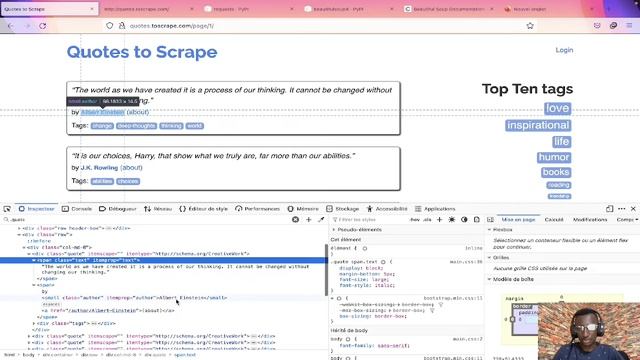Screen dimensions: 640x360
Task: Switch to the Débogueur panel
Action: point(118,209)
